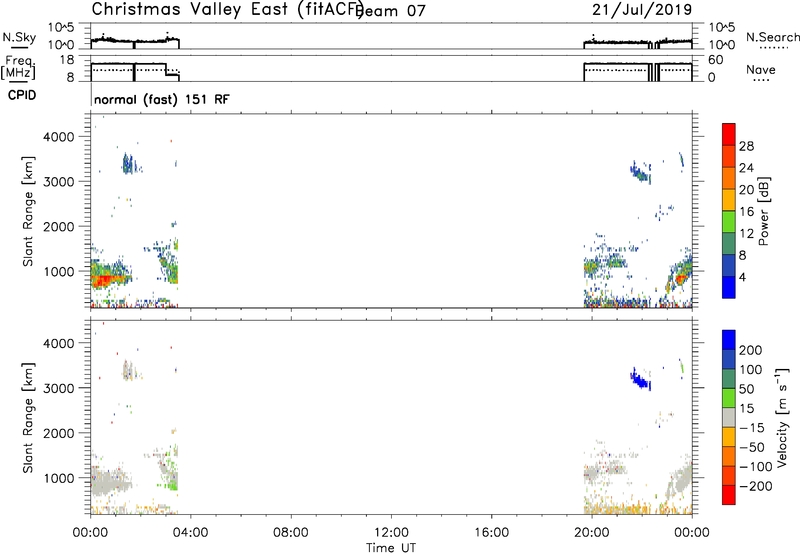Pick the bright blue bottom segment of Power colorbar

(x=729, y=287)
